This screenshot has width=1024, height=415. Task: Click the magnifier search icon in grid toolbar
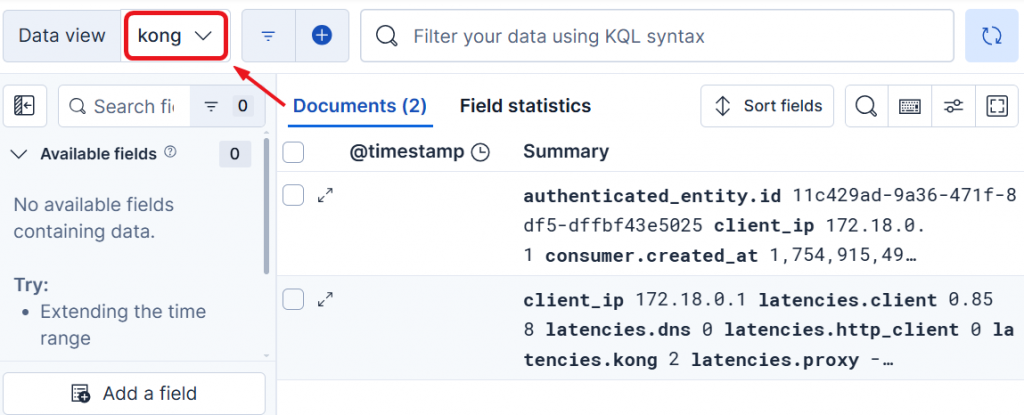point(866,106)
